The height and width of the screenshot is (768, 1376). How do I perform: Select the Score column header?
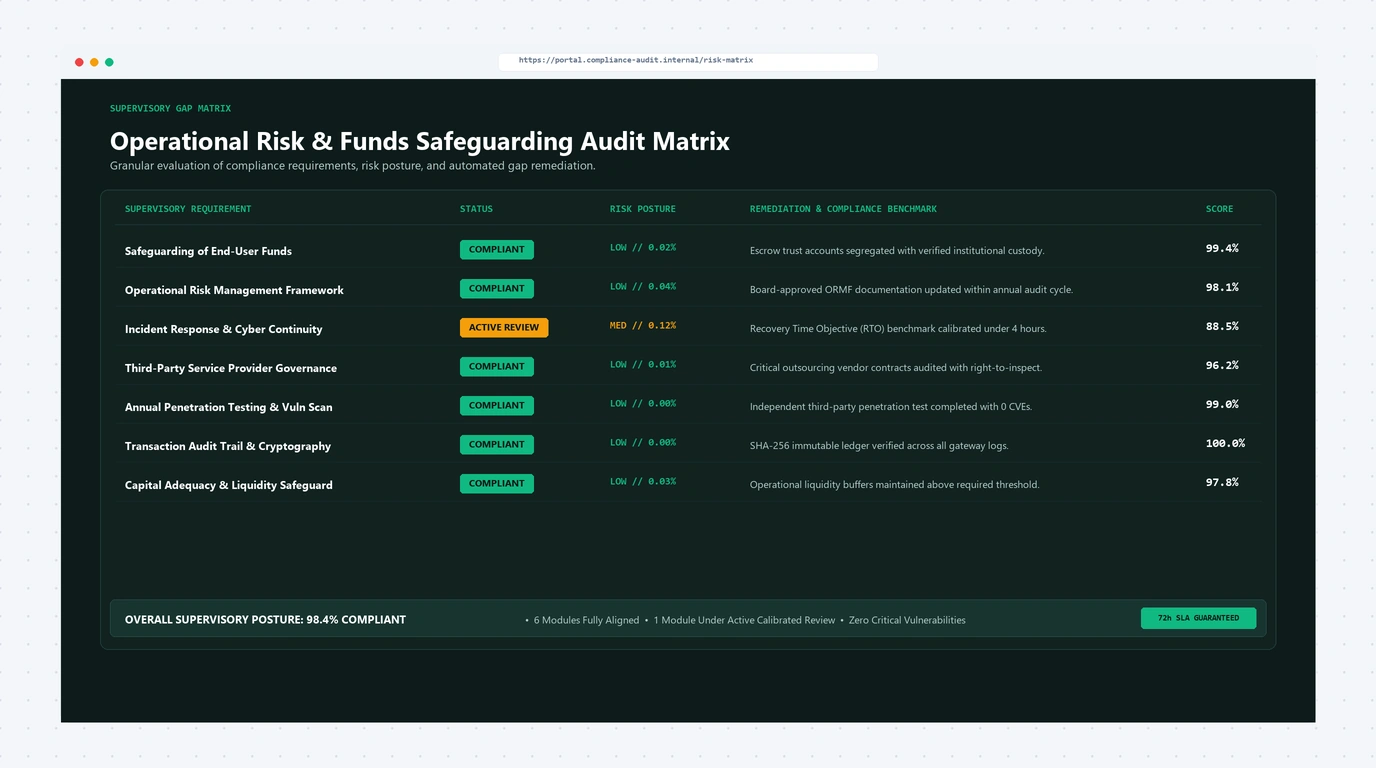[1219, 209]
